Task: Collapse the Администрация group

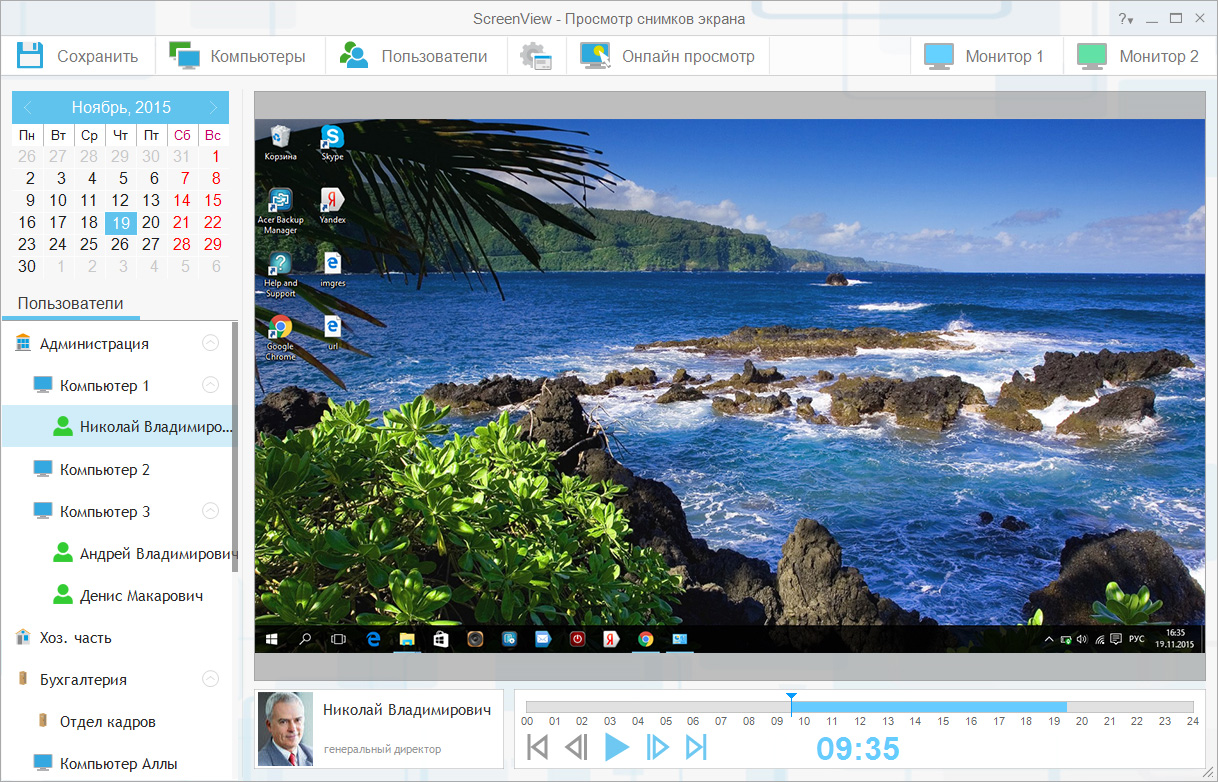Action: tap(210, 343)
